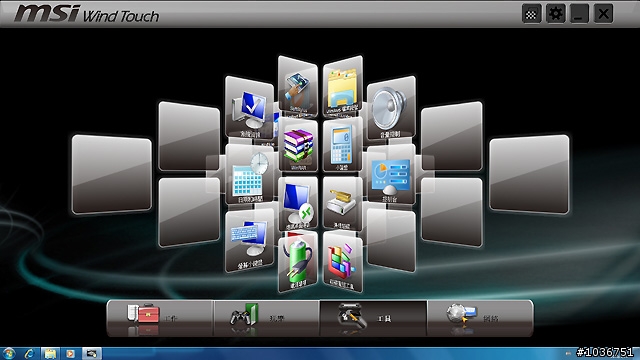Open Windows Media Player from taskbar

pos(71,353)
